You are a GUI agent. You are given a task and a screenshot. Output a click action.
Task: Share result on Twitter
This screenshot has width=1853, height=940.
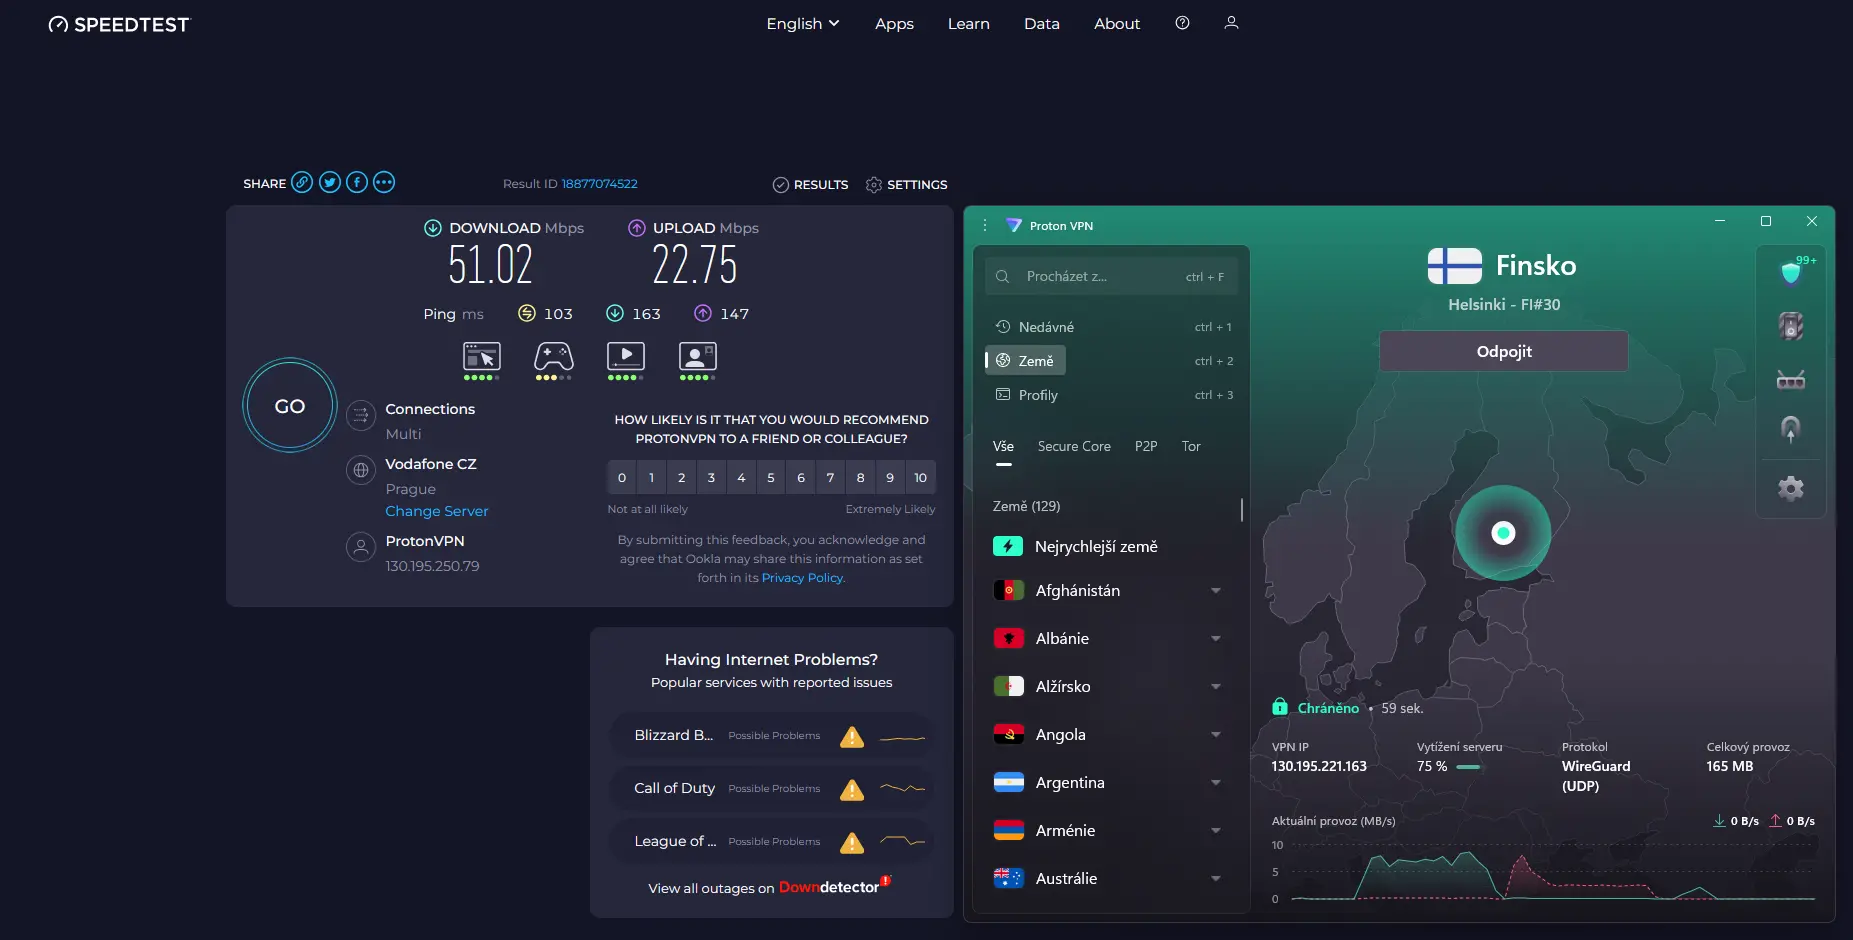[x=329, y=182]
